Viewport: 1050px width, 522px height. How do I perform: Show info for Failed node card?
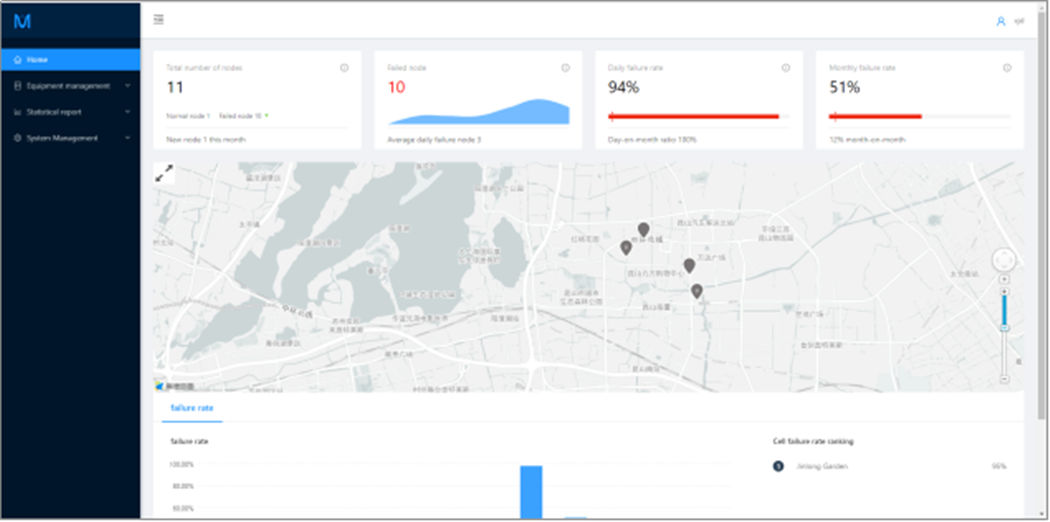tap(565, 68)
